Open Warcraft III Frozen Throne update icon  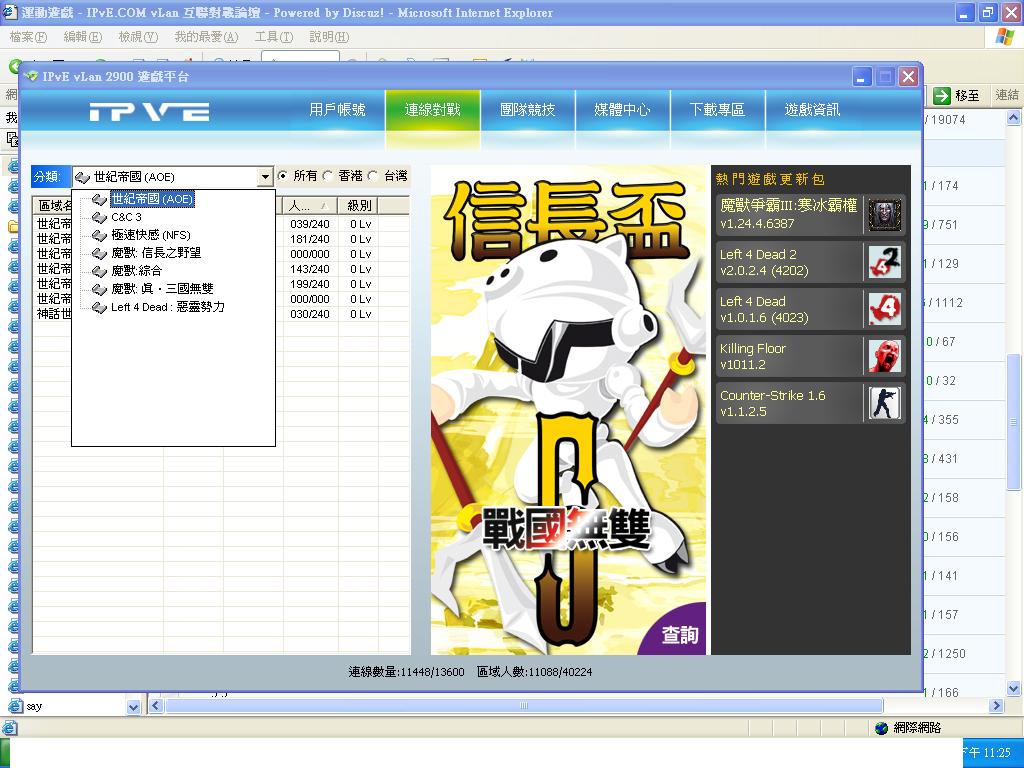click(884, 215)
